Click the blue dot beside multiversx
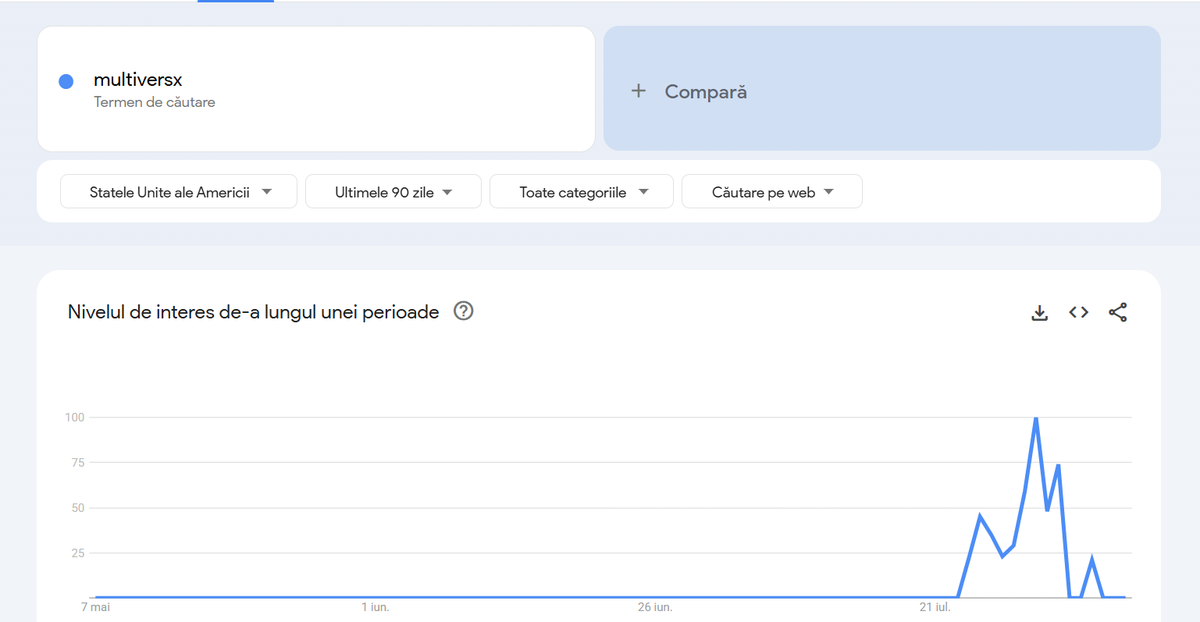The image size is (1200, 622). click(66, 82)
